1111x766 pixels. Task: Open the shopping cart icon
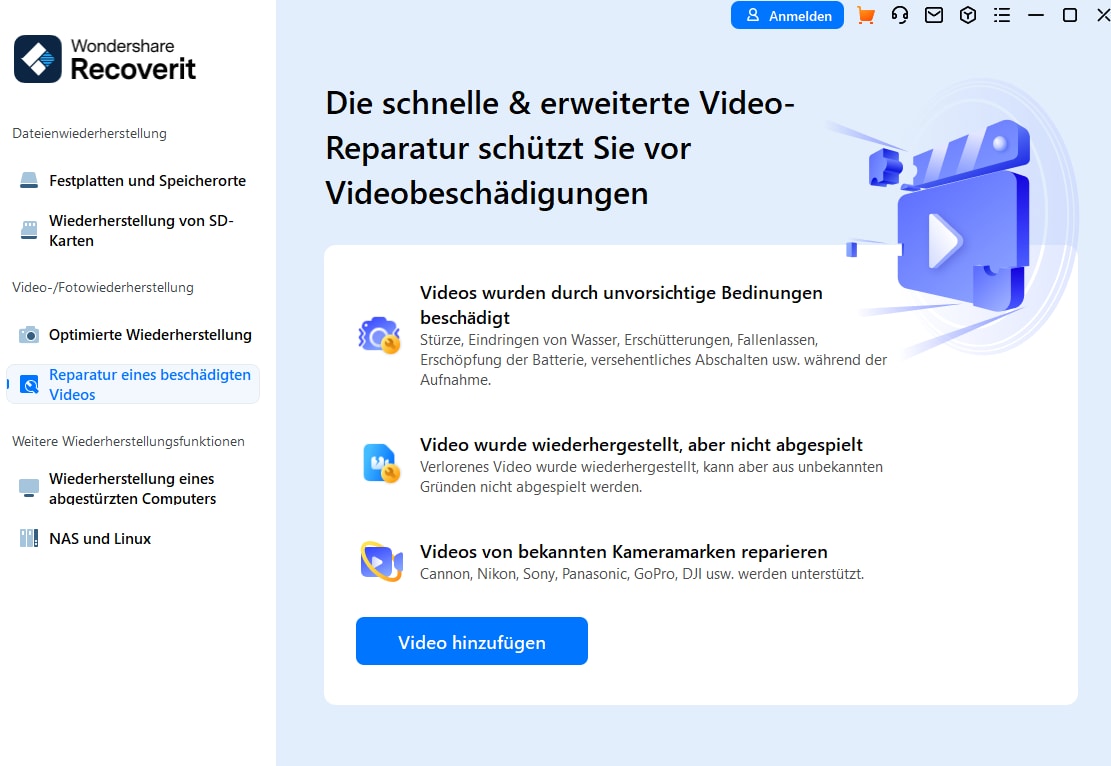[865, 15]
